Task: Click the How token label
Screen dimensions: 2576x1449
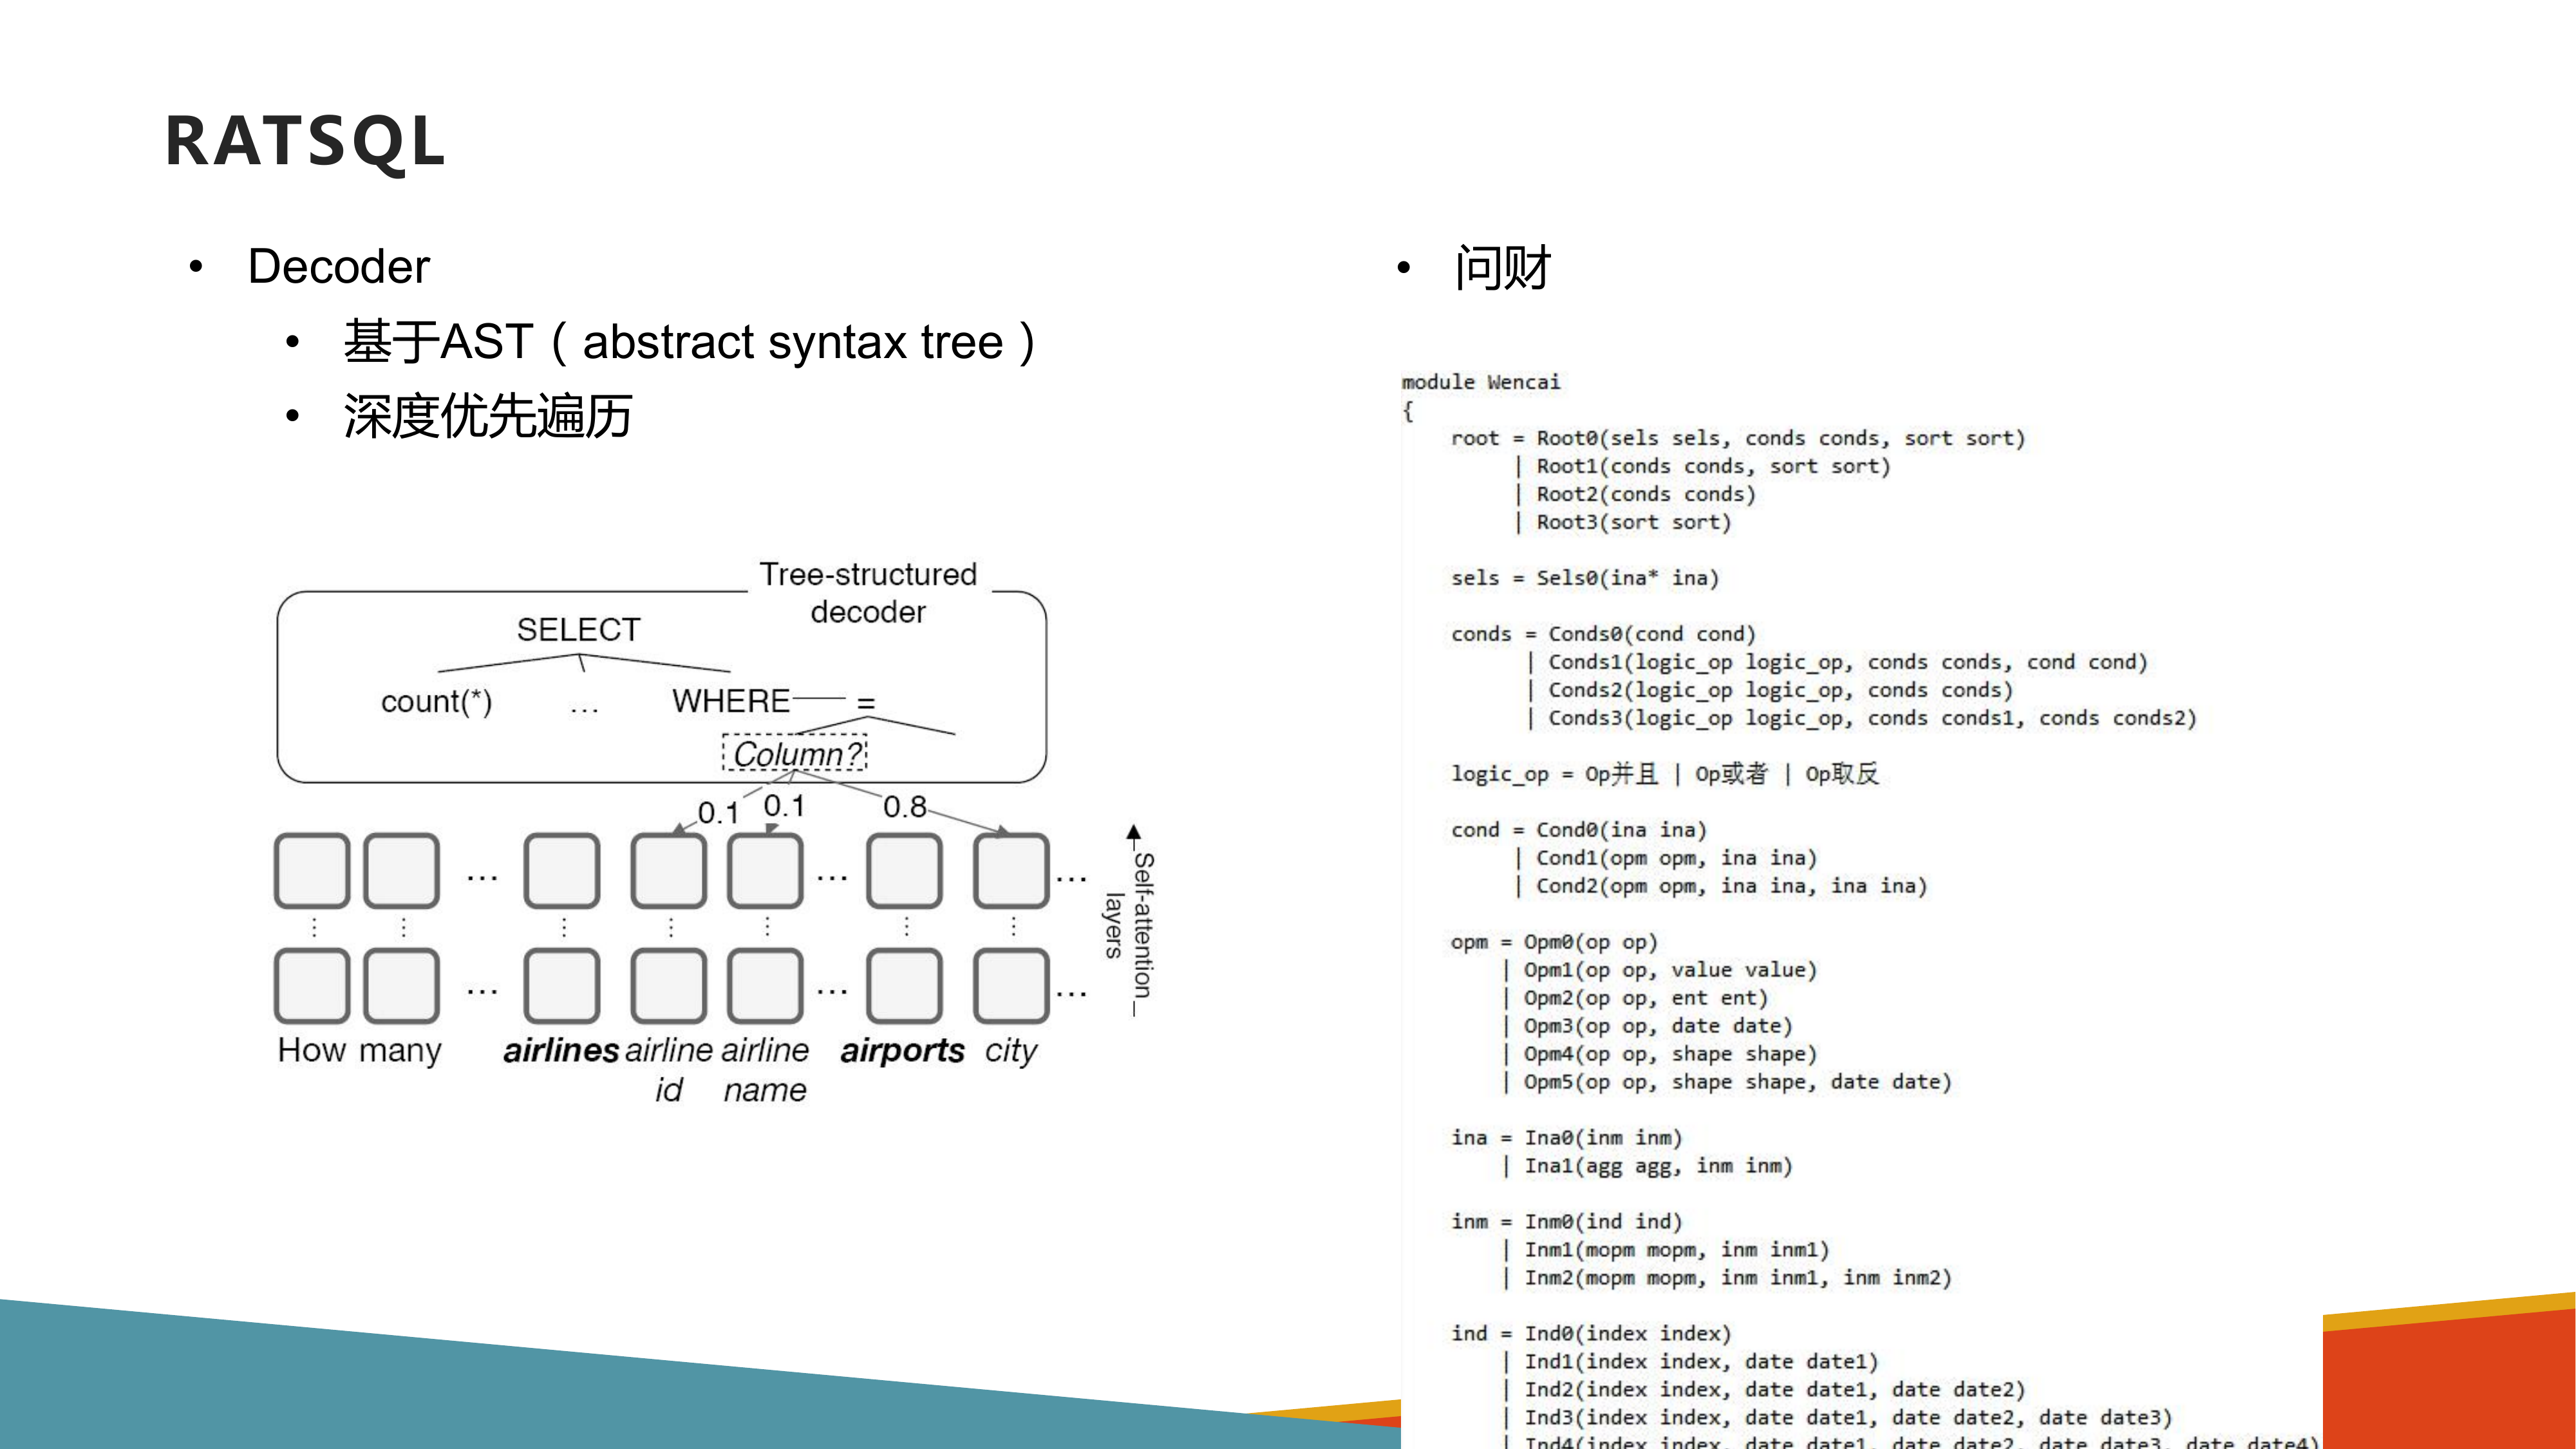Action: [x=311, y=1050]
